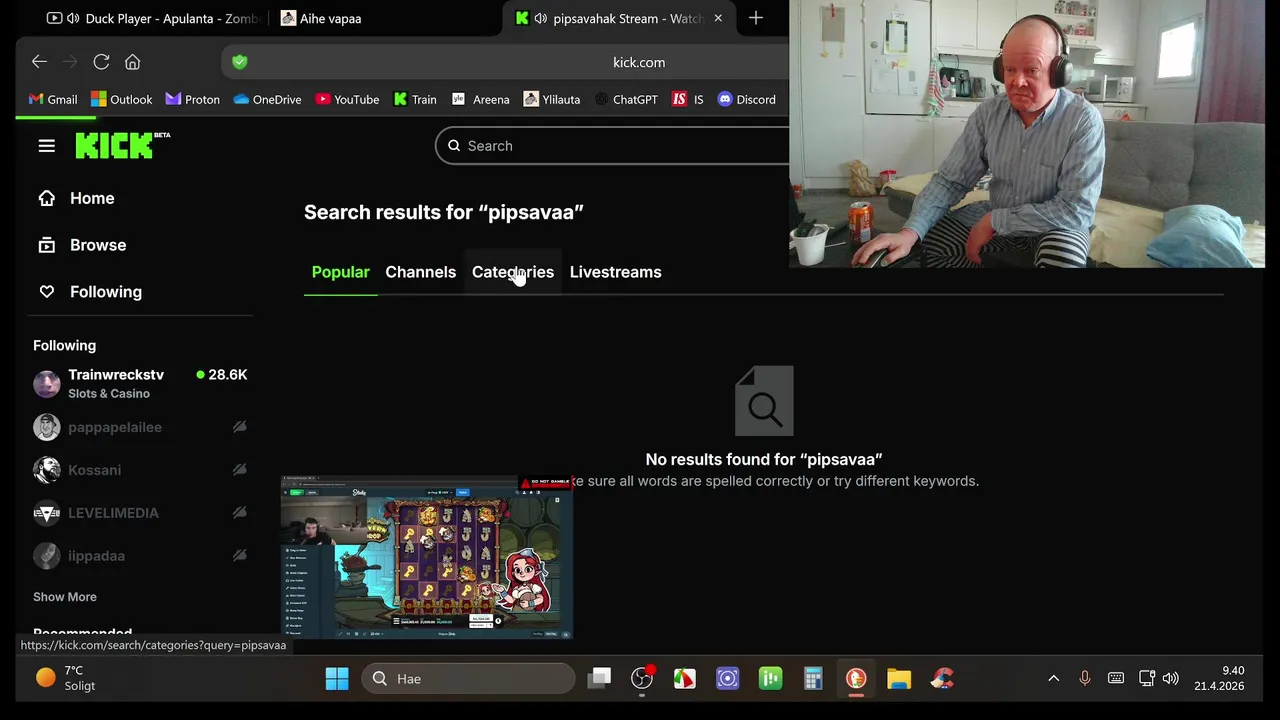Open Outlook bookmark

tap(121, 99)
